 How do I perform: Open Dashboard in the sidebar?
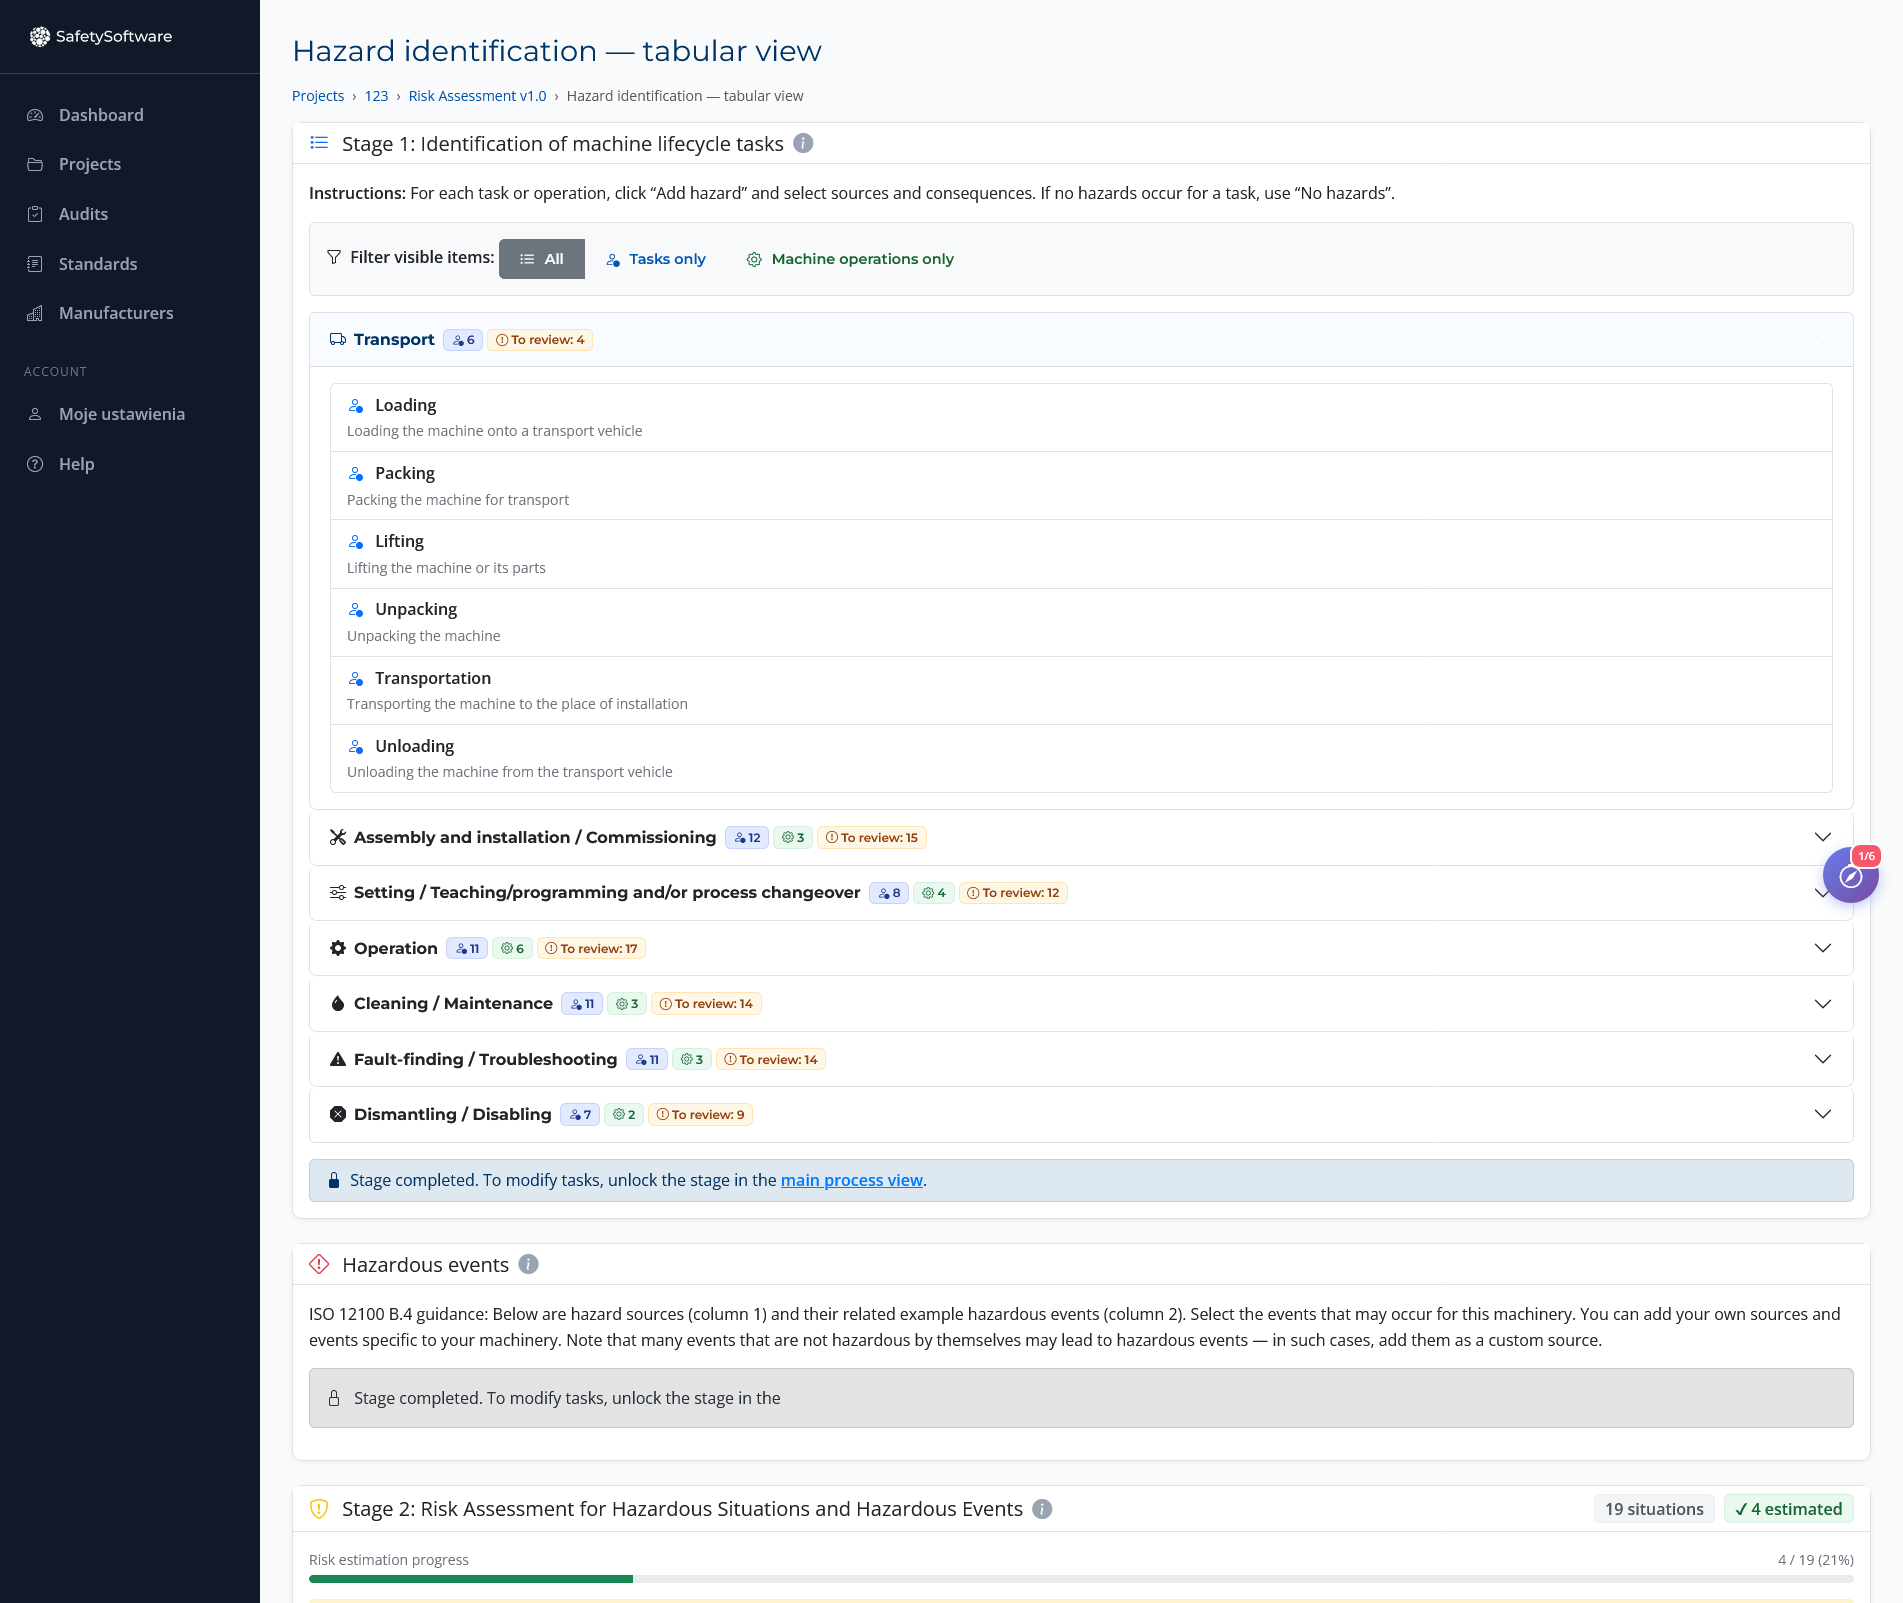coord(101,115)
